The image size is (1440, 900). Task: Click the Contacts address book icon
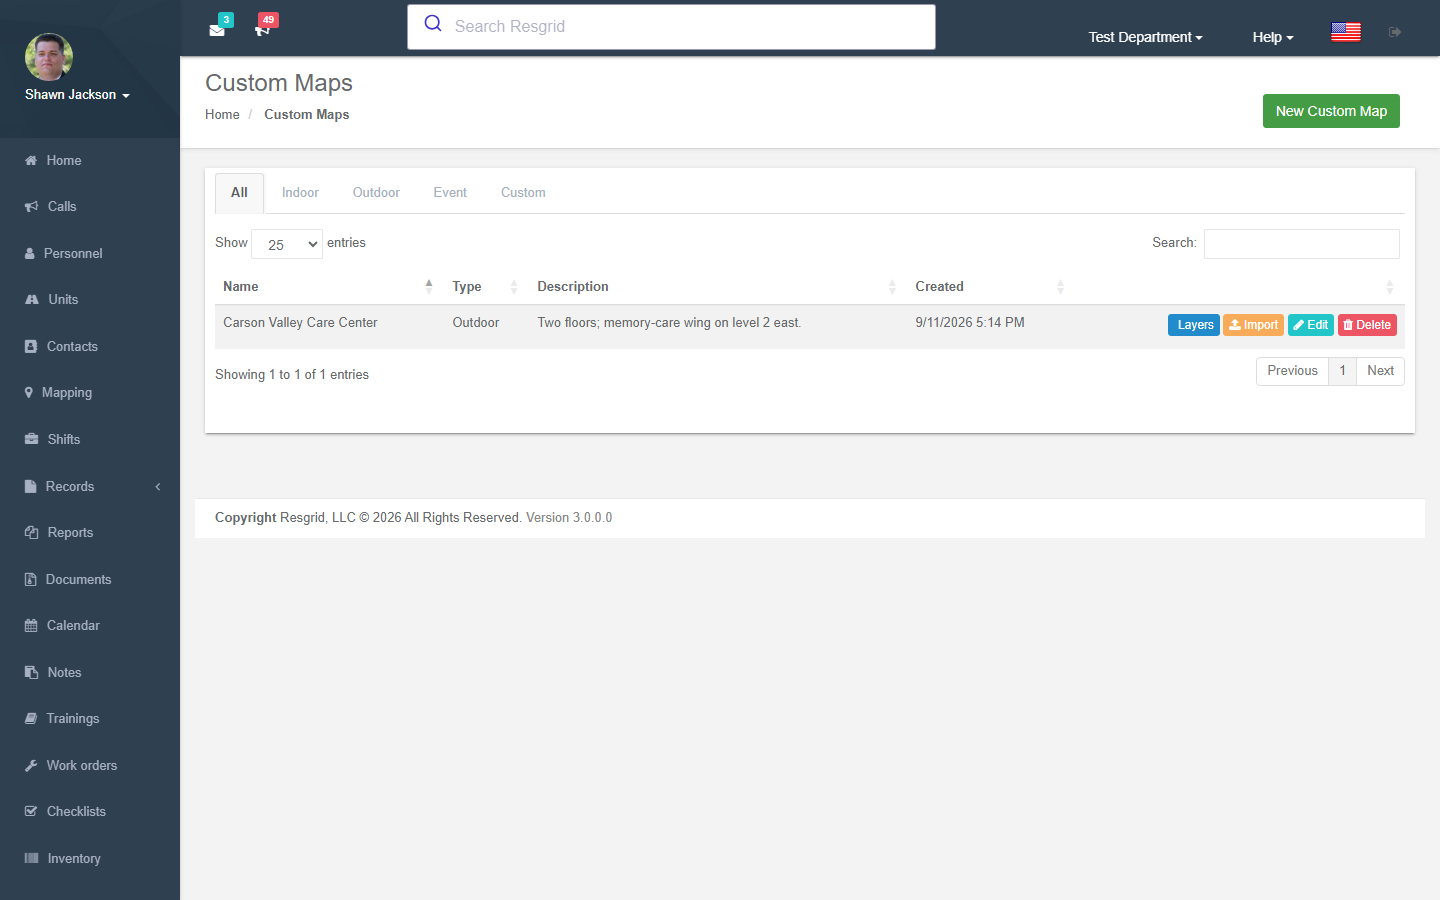point(31,347)
